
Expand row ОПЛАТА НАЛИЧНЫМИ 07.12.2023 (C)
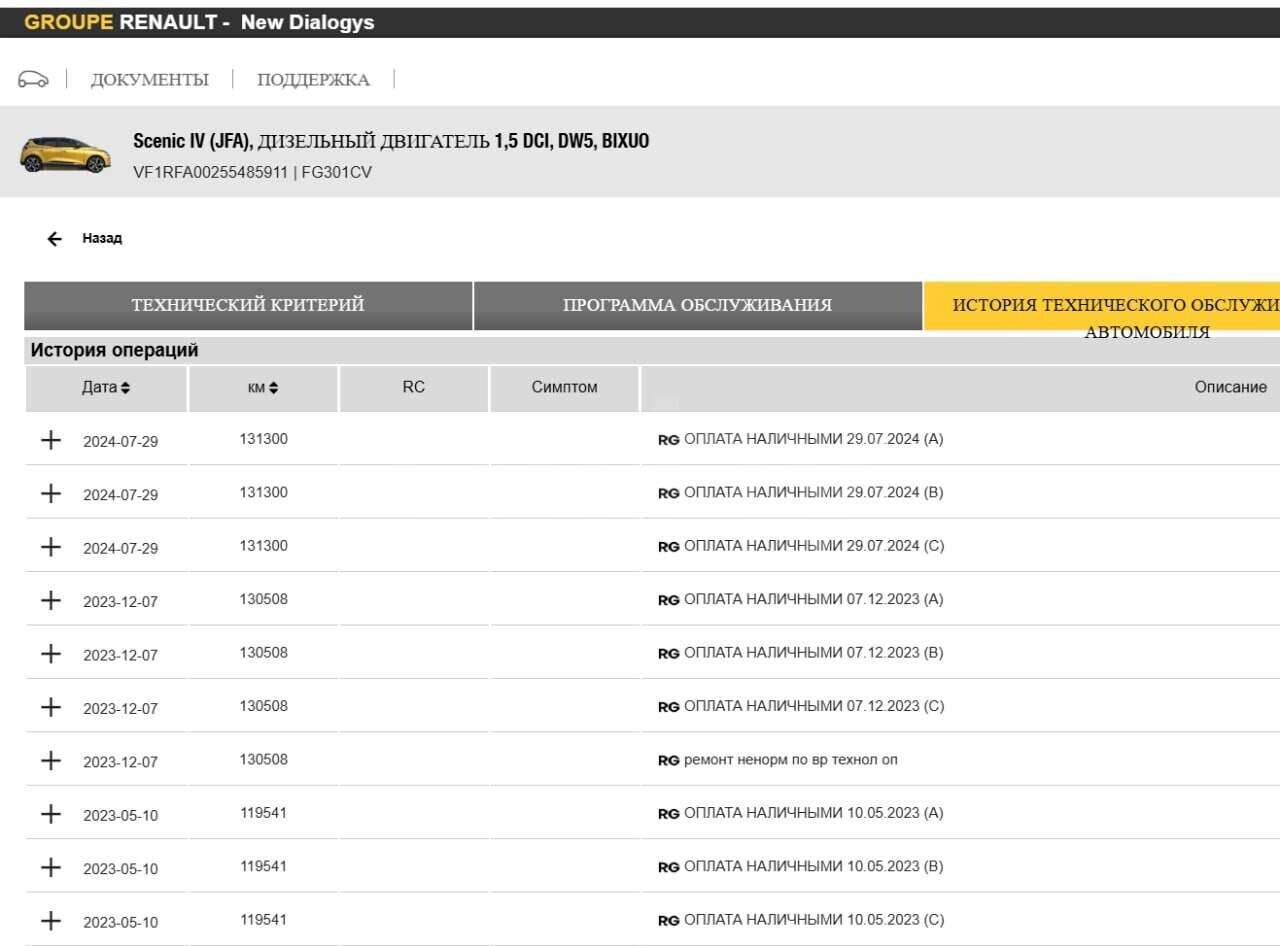(x=50, y=707)
